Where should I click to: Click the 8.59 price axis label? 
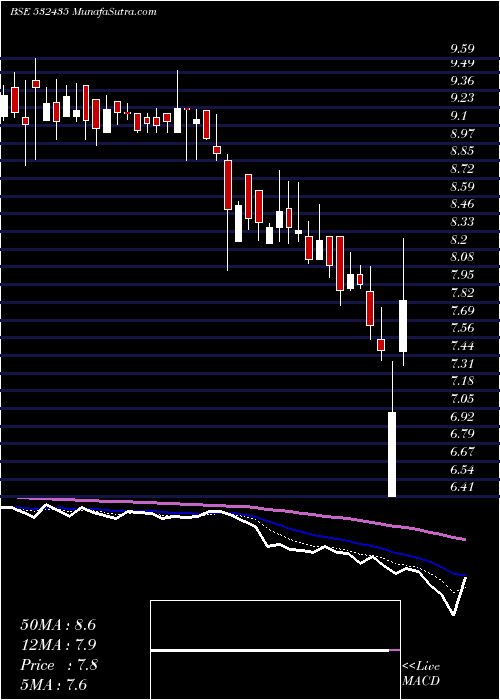click(x=462, y=187)
